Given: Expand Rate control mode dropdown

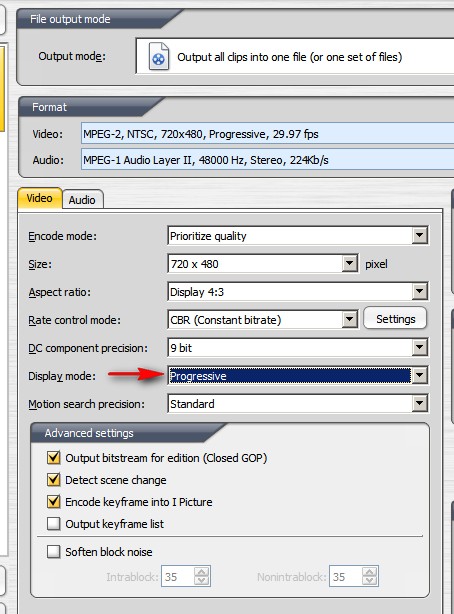Looking at the screenshot, I should pyautogui.click(x=349, y=320).
